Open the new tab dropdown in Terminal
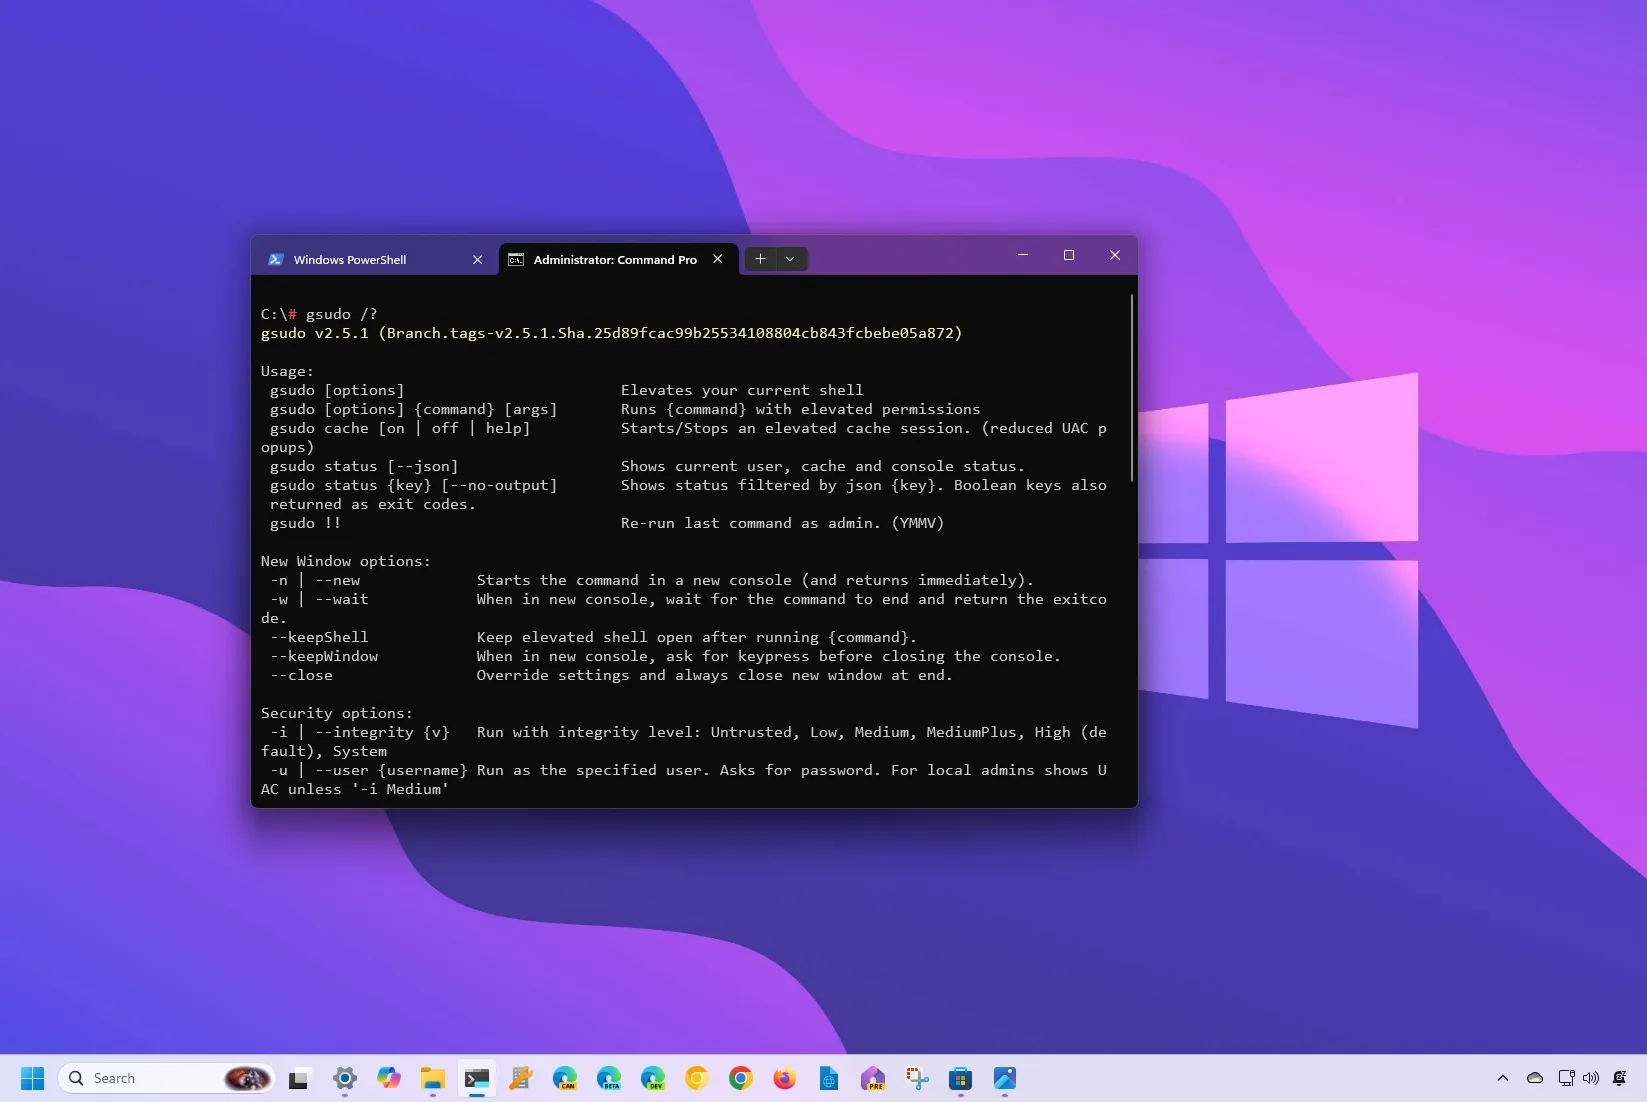The width and height of the screenshot is (1647, 1102). pyautogui.click(x=790, y=259)
